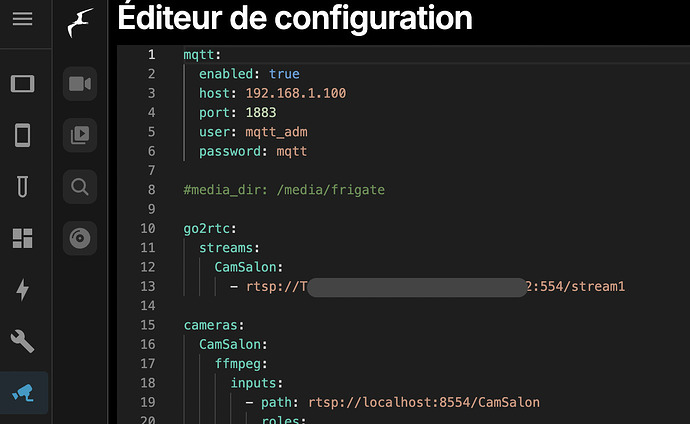690x424 pixels.
Task: Open Frigate exports disc icon
Action: [78, 238]
